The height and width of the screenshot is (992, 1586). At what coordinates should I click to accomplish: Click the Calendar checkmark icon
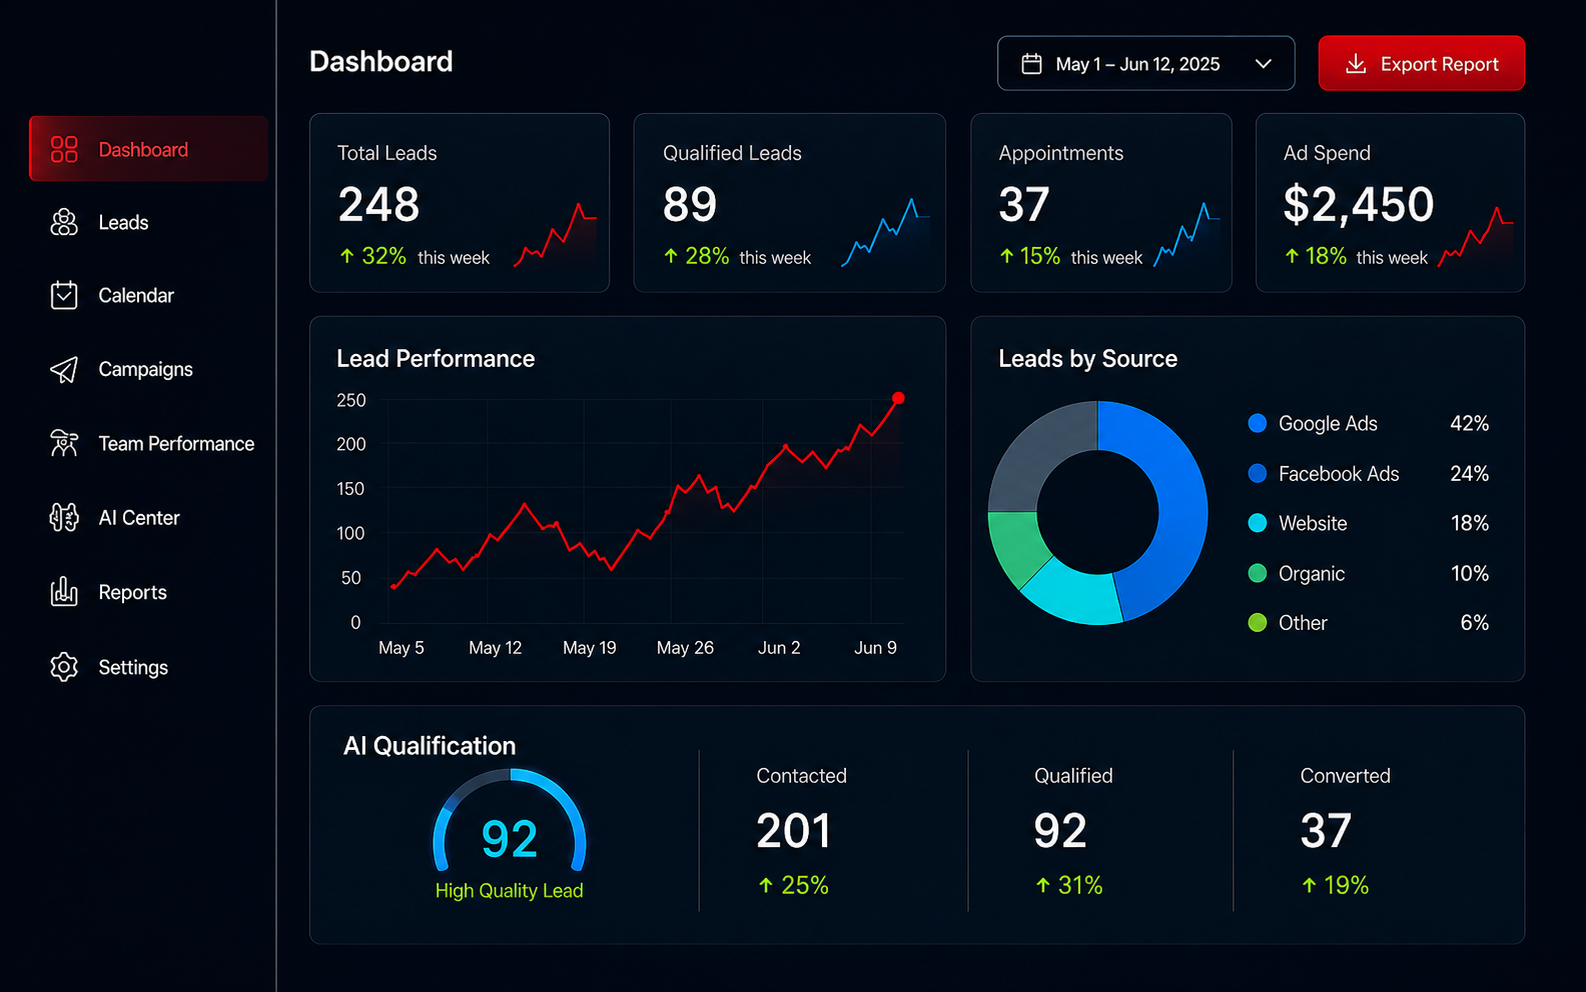tap(64, 295)
